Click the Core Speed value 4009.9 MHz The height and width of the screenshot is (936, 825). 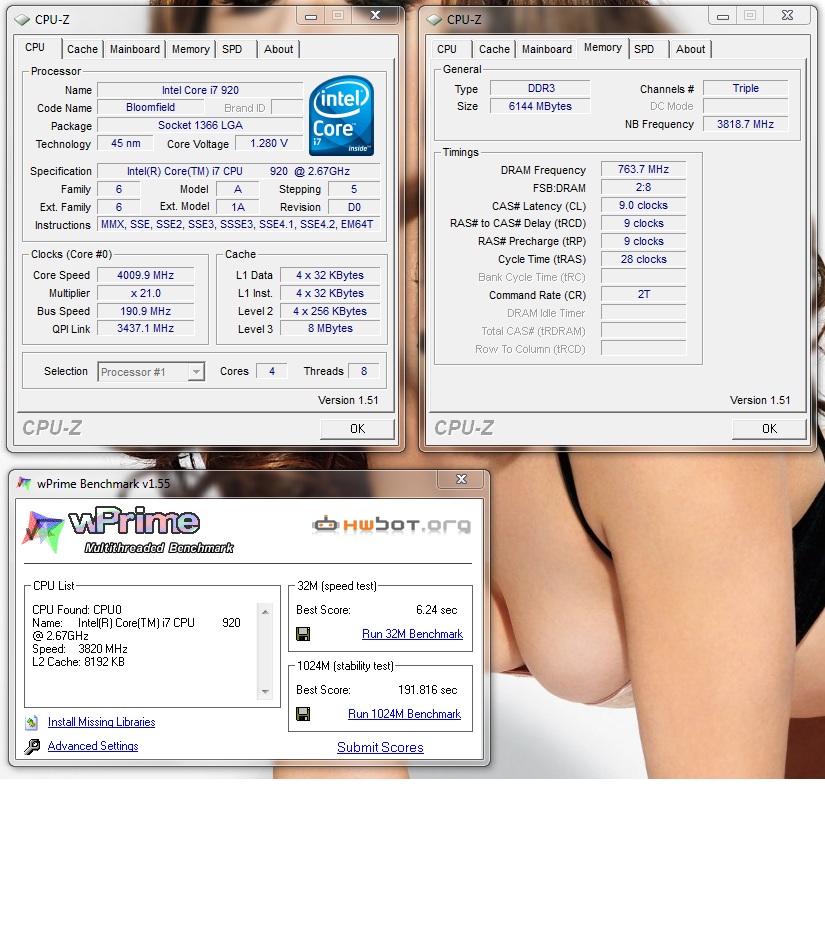pos(146,275)
